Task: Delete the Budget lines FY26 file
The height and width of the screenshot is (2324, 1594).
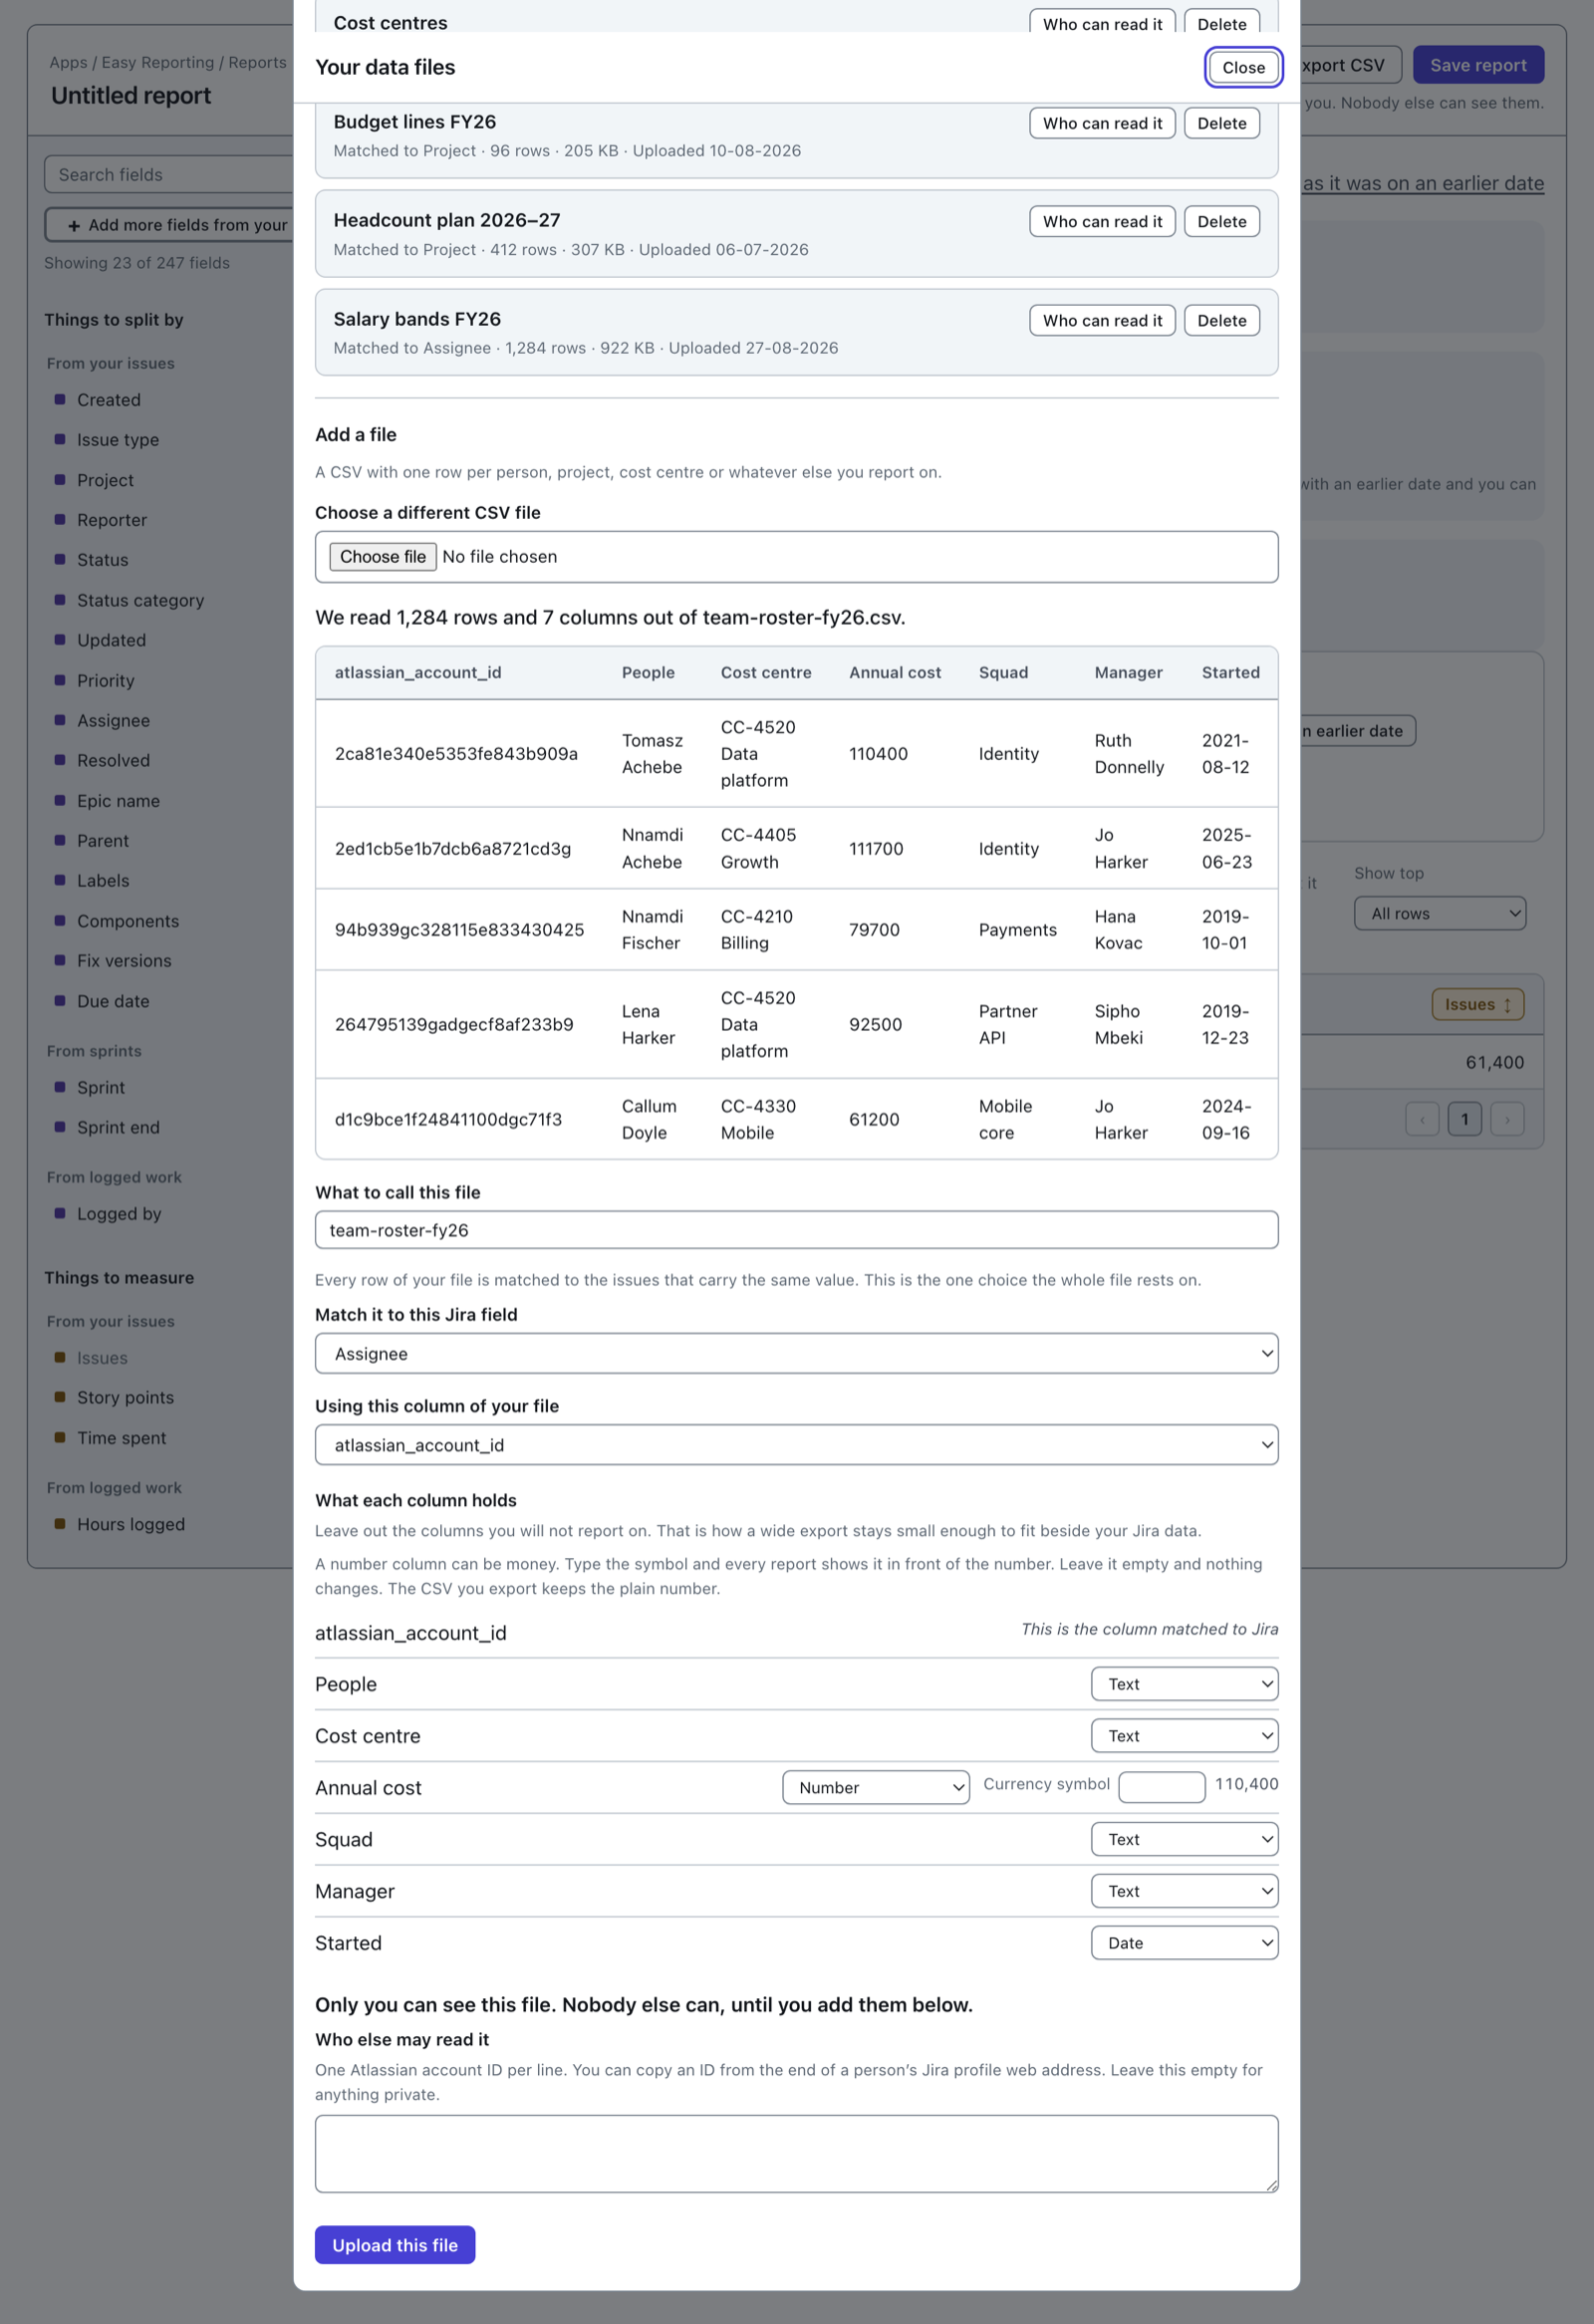Action: point(1221,123)
